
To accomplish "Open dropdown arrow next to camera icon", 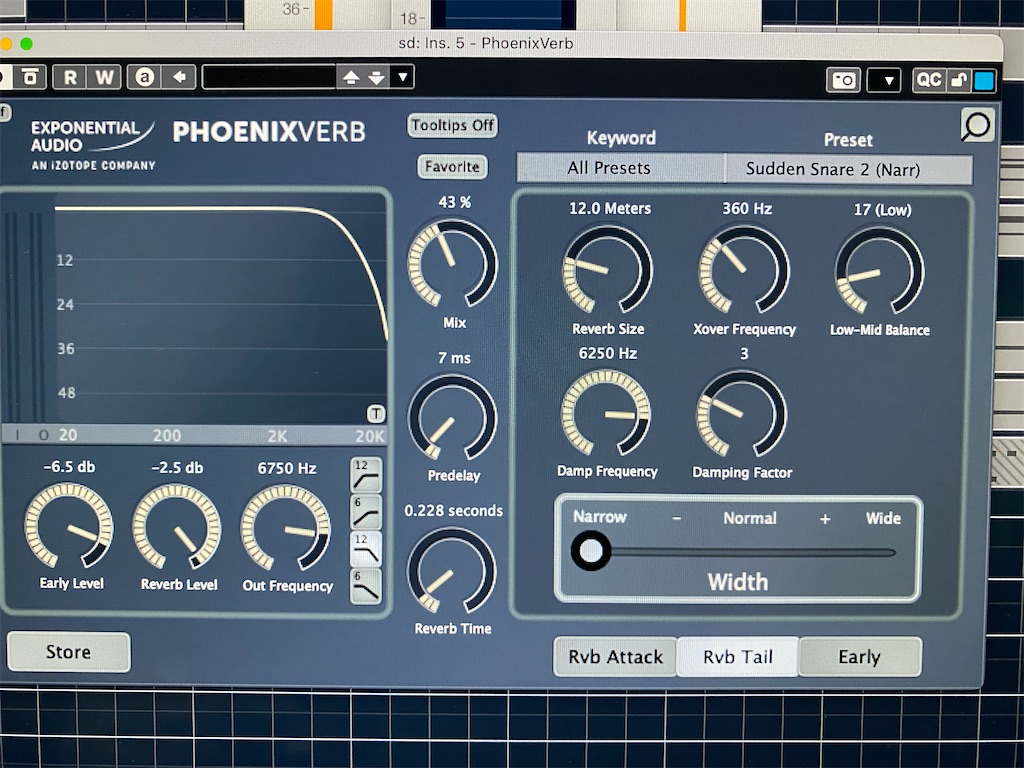I will coord(884,81).
